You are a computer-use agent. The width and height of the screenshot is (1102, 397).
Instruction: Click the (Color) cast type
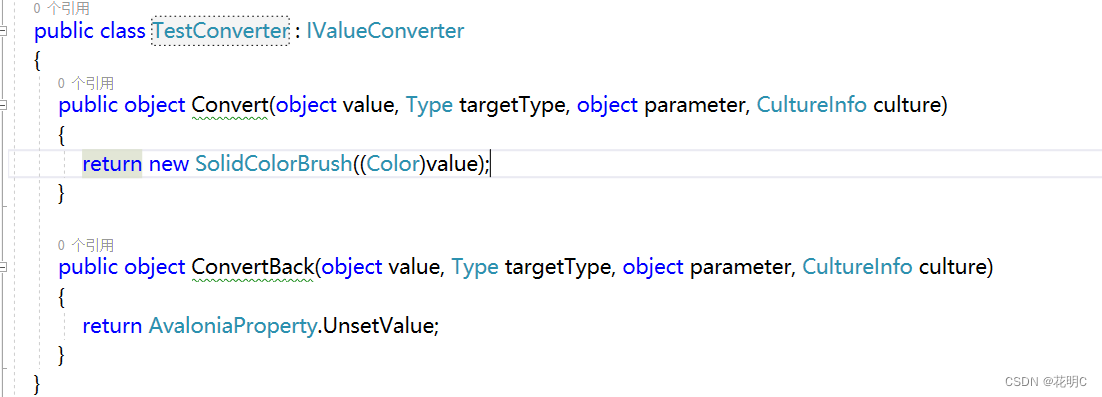(393, 164)
